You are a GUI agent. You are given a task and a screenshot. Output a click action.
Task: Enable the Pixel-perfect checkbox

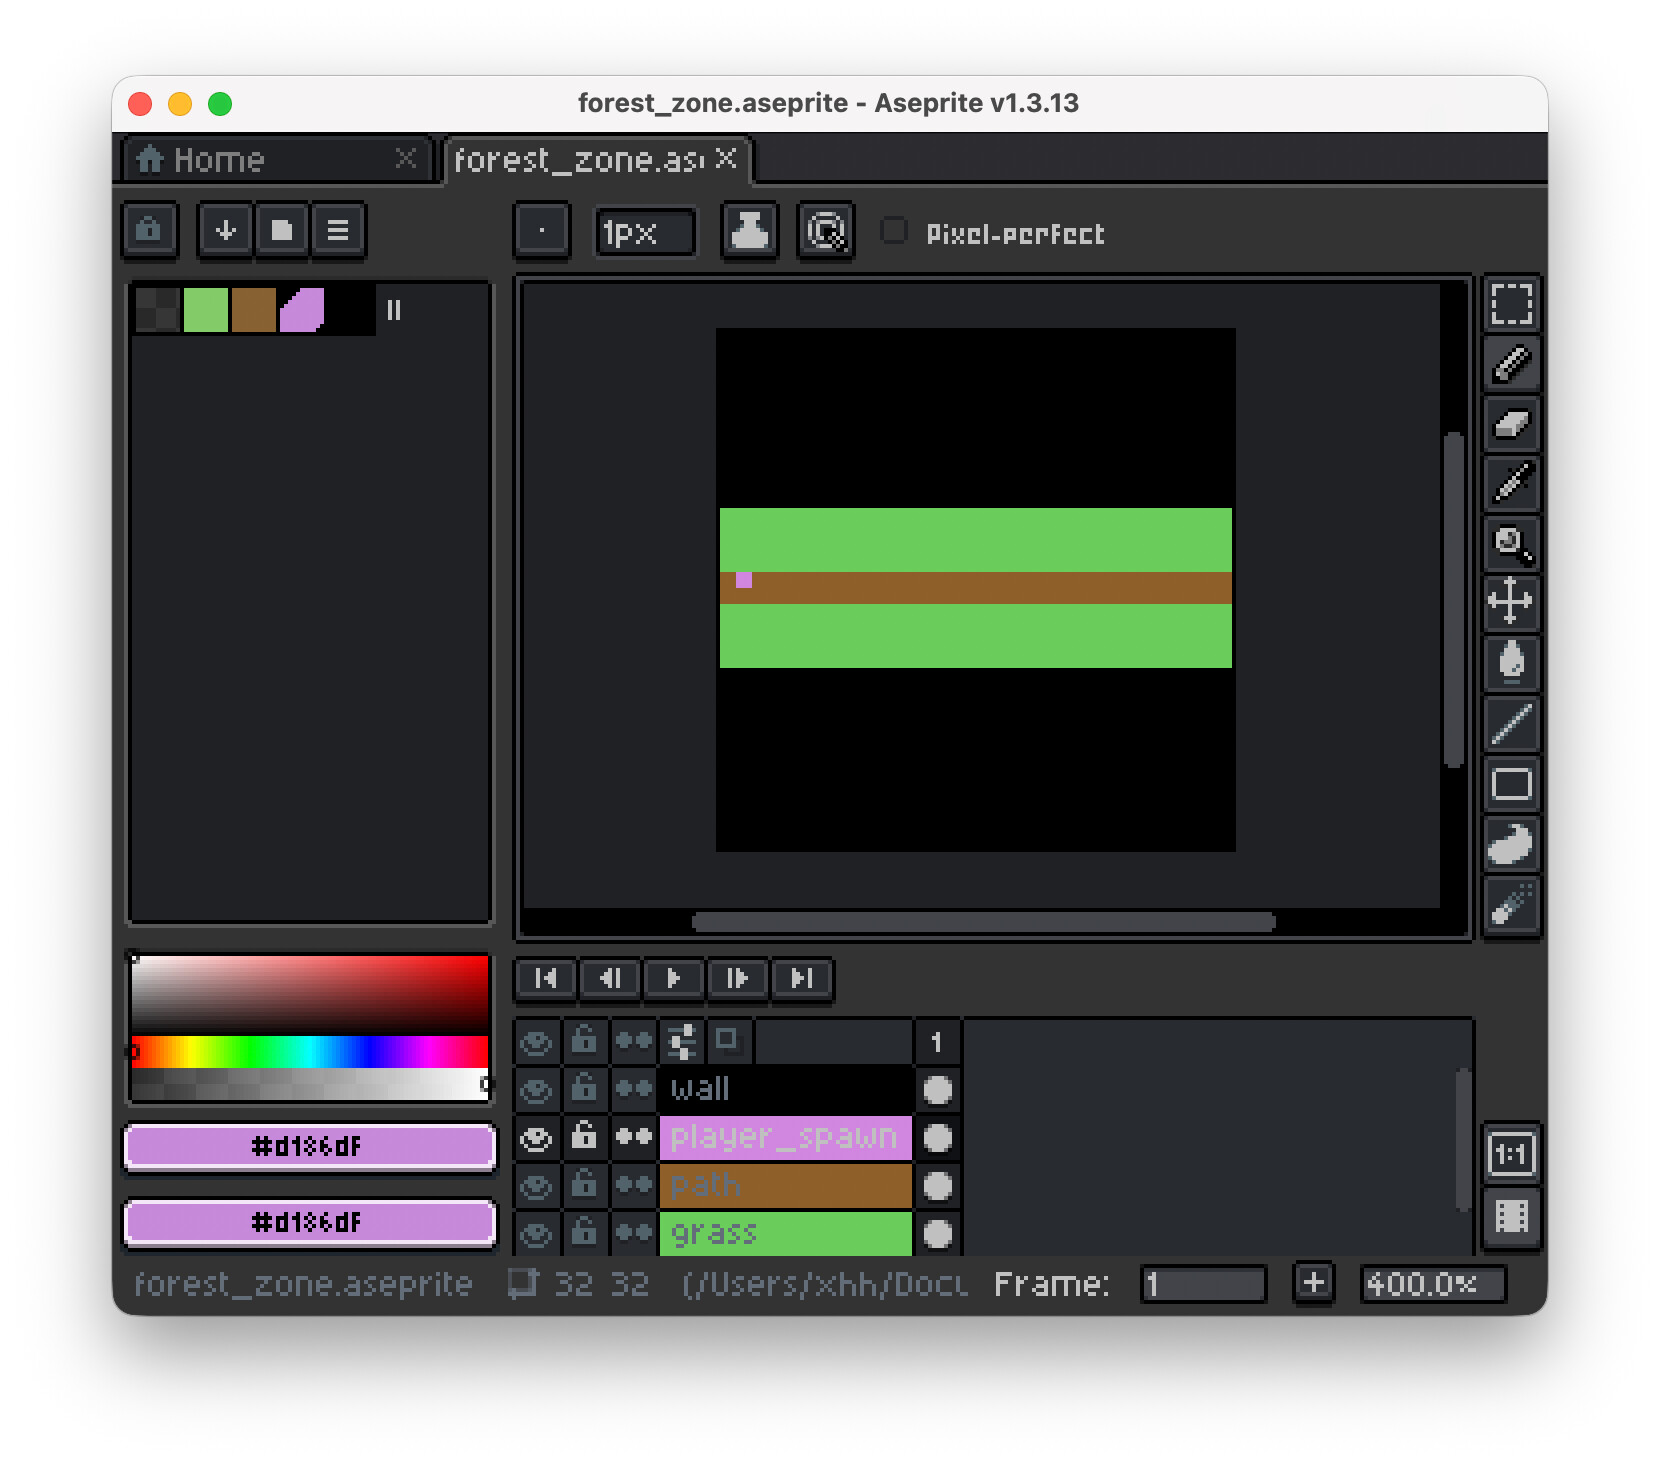894,232
